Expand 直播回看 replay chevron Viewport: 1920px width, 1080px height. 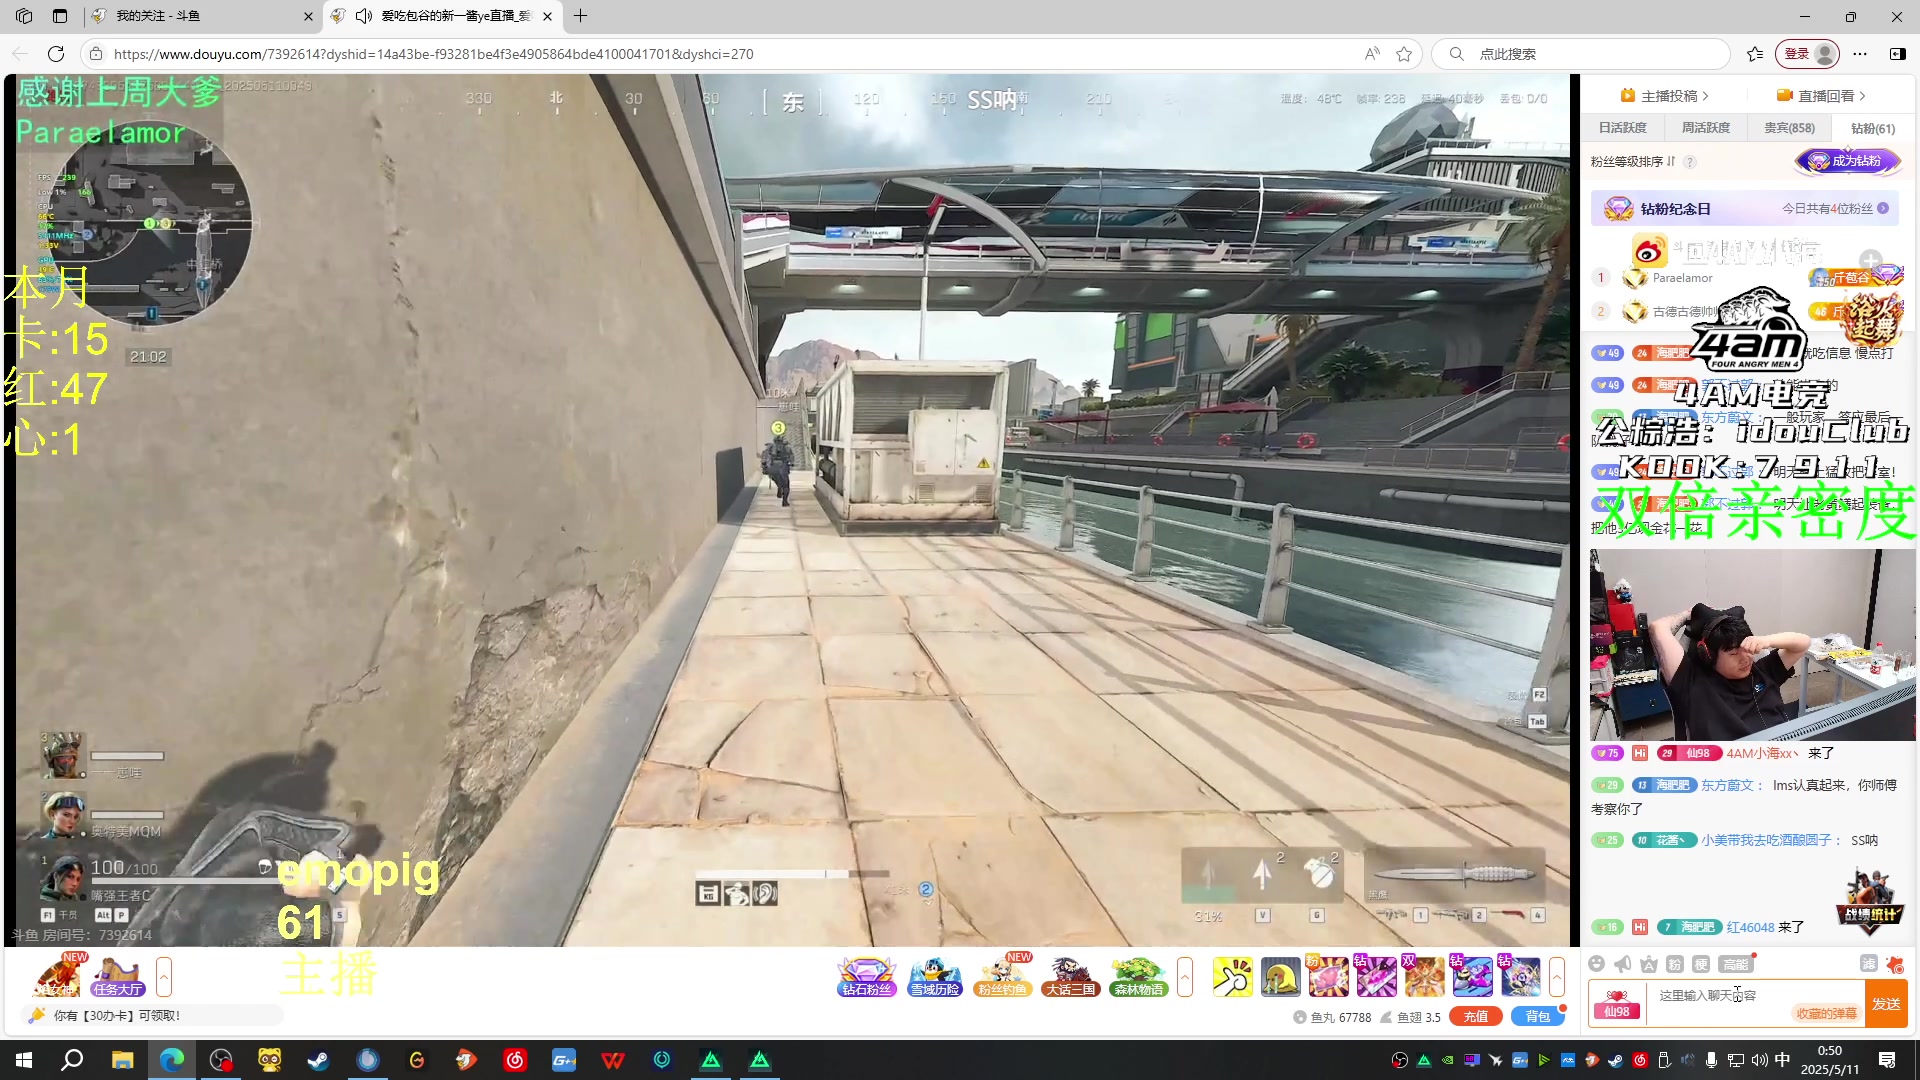pos(1862,96)
